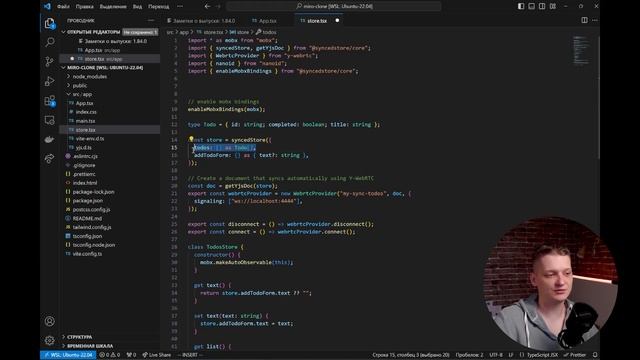Click the WSL: Ubuntu-22.04 remote indicator
640x360 pixels.
[x=68, y=355]
